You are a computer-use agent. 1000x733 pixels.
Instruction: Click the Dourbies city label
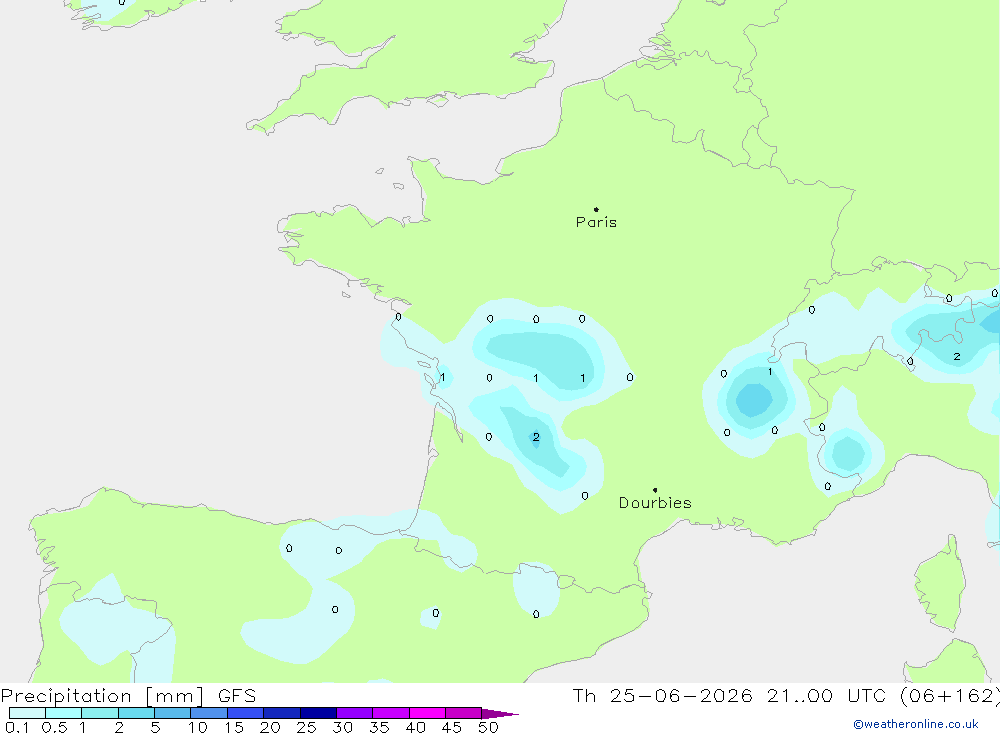point(655,503)
